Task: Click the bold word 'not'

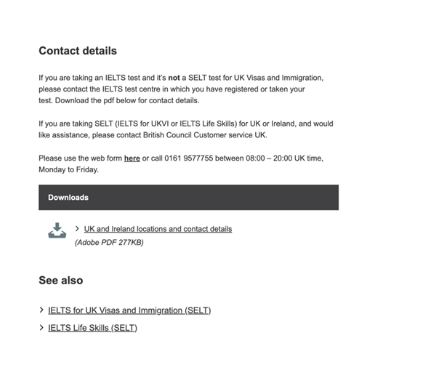Action: click(174, 78)
